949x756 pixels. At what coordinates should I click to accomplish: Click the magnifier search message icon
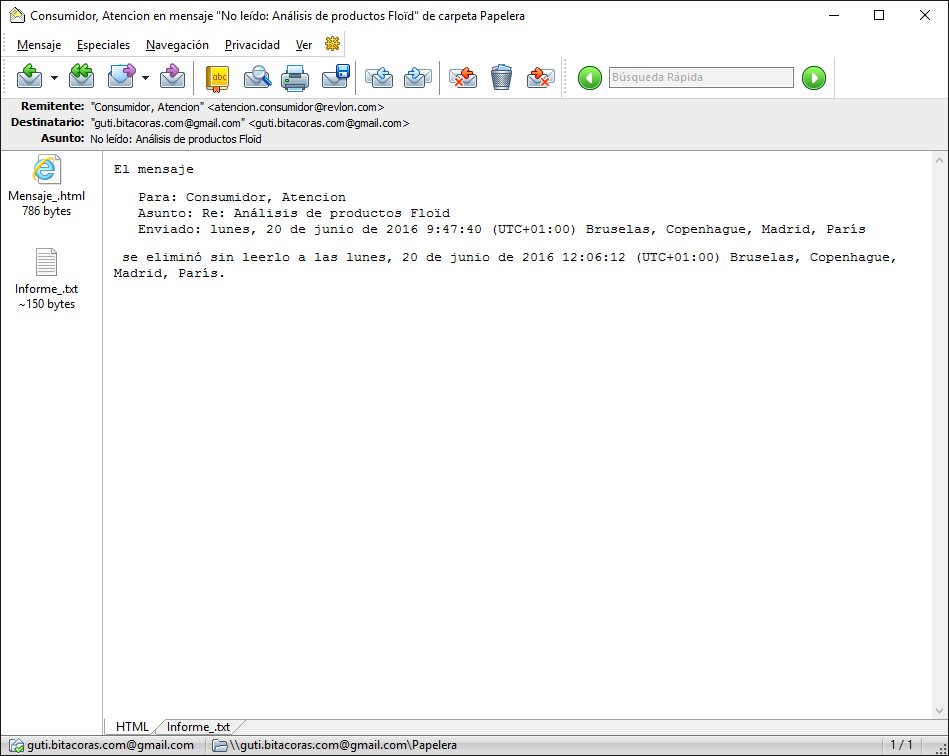[257, 77]
